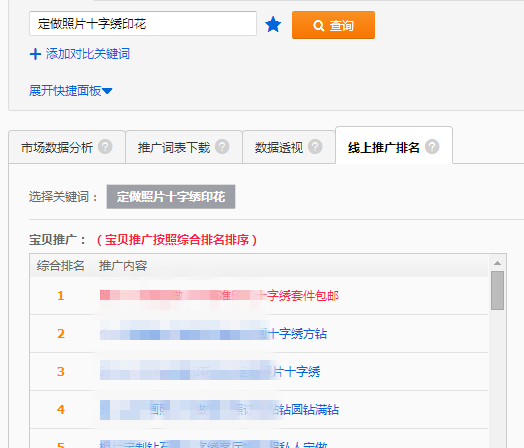Click rank number 3 cell

[60, 371]
